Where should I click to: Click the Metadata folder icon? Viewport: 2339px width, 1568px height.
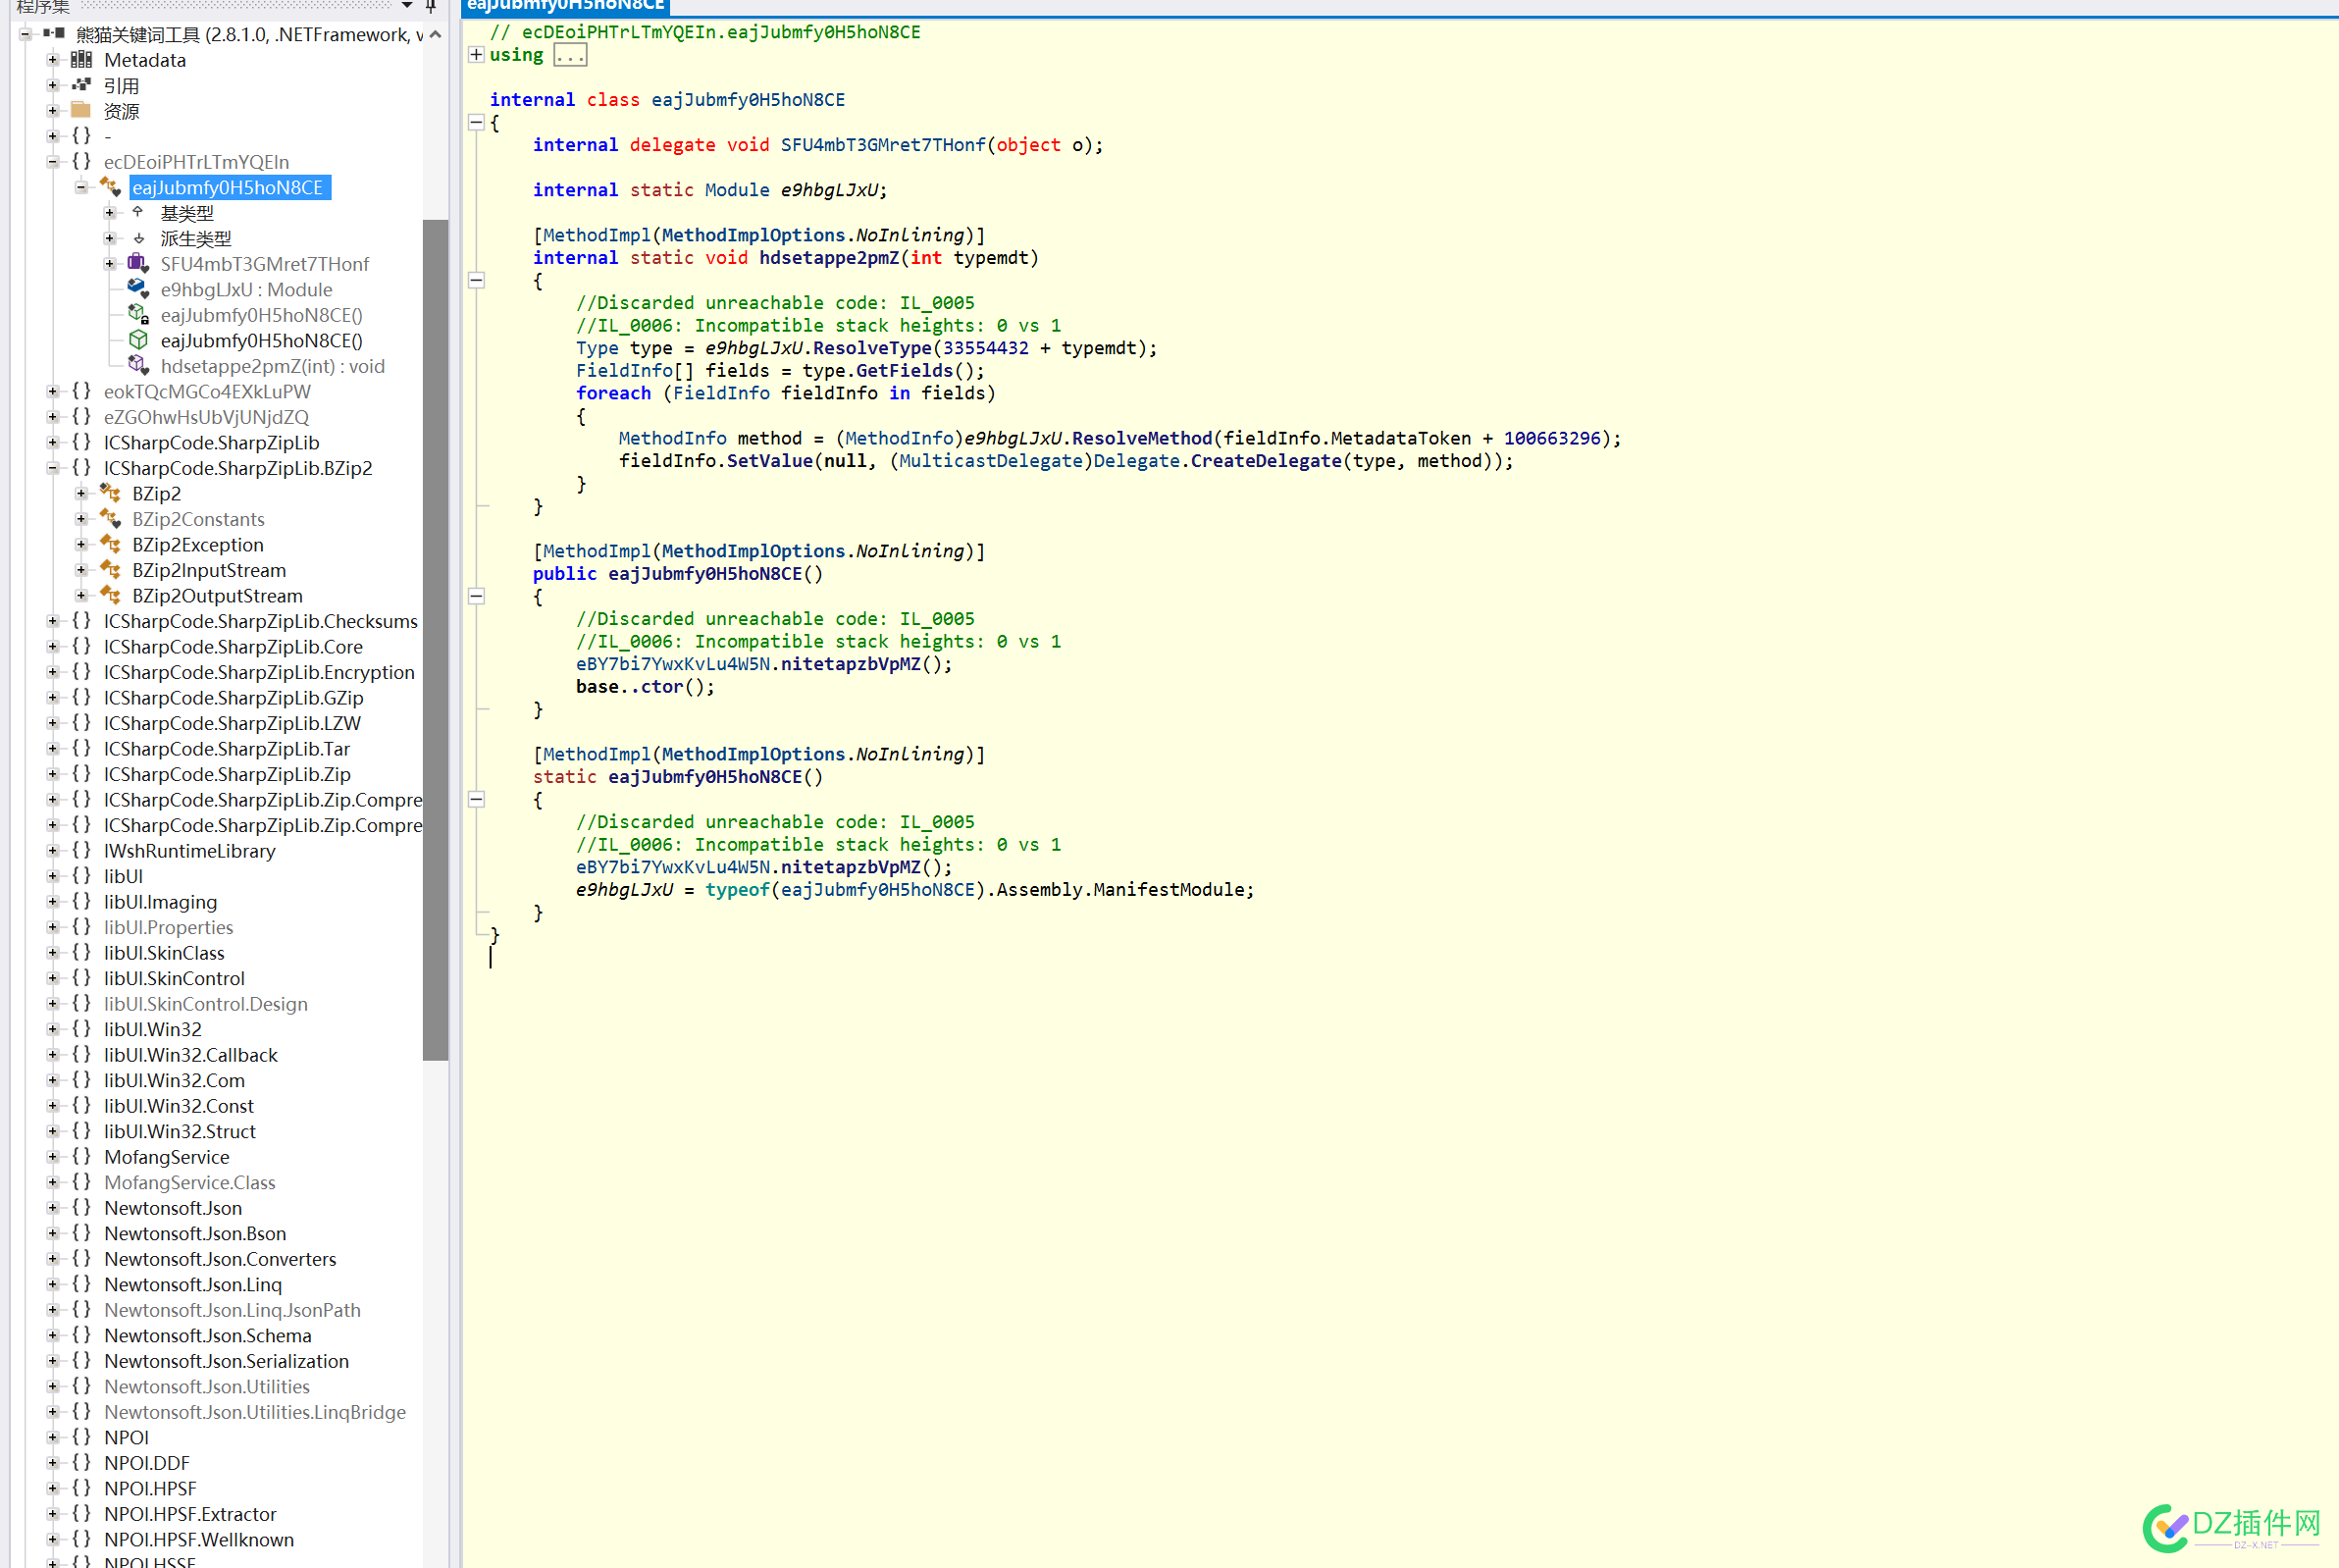82,58
